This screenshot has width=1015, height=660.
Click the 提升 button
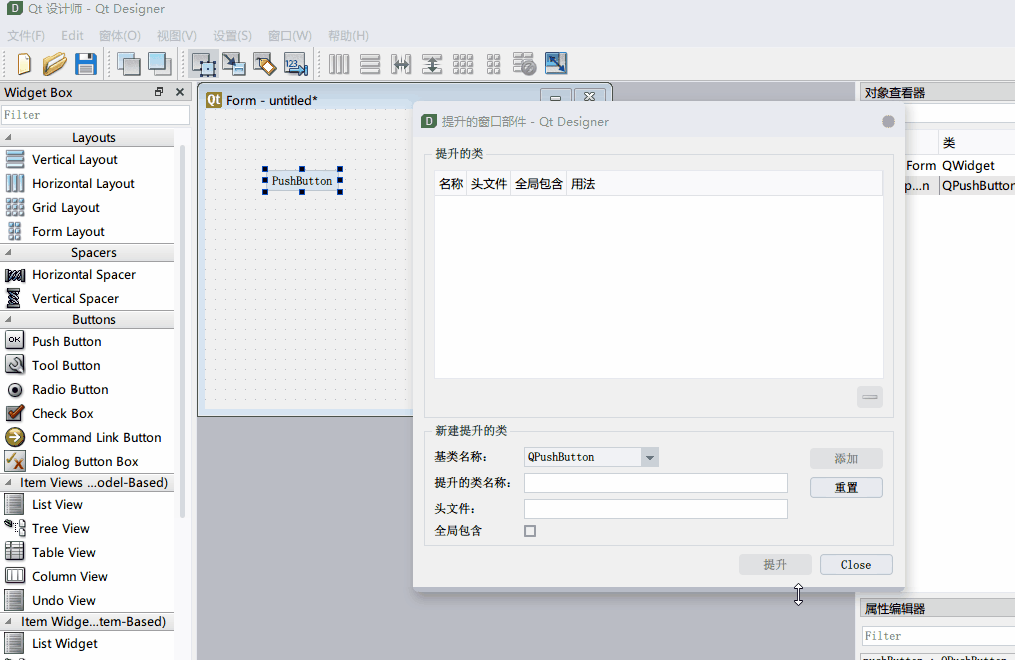point(775,565)
